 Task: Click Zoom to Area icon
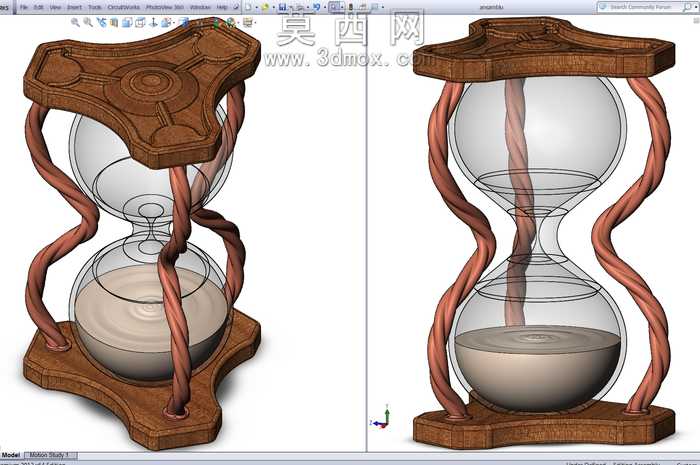click(88, 22)
